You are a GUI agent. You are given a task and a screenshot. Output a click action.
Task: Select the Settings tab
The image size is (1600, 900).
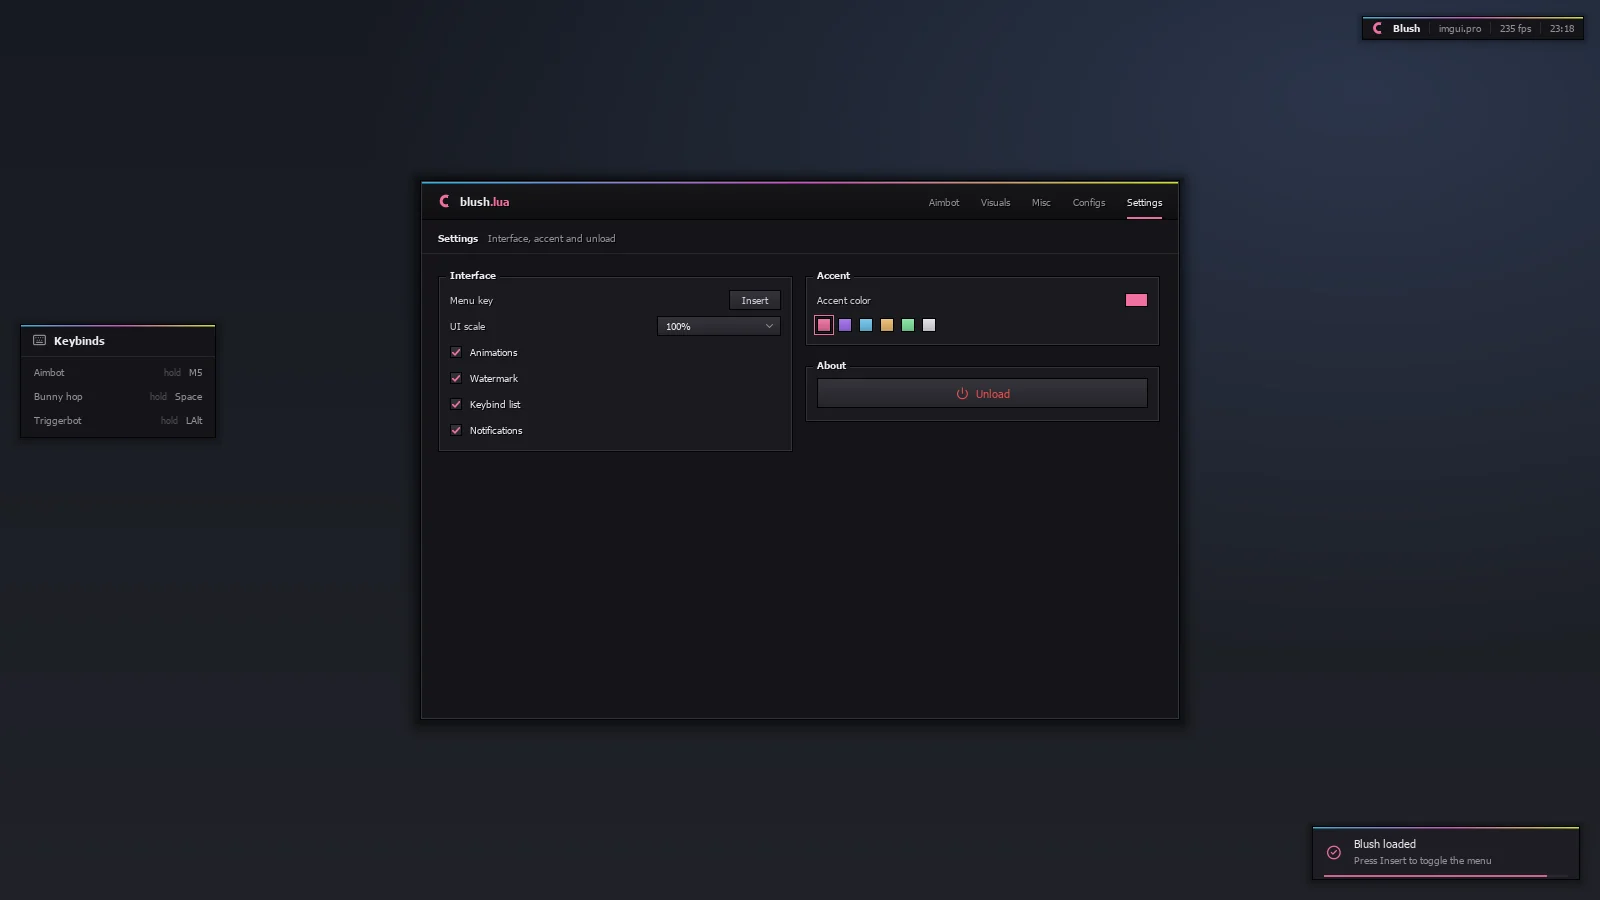[1144, 202]
